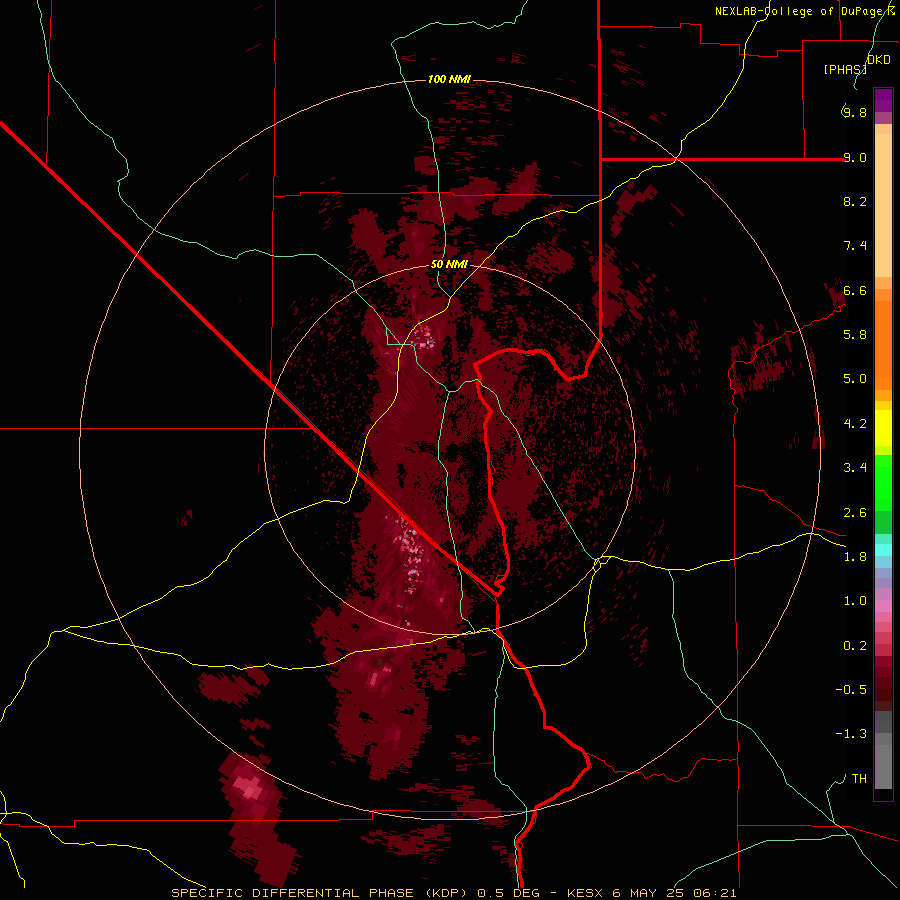The image size is (900, 900).
Task: Click the 9.0 value on the color scale
Action: (x=855, y=157)
